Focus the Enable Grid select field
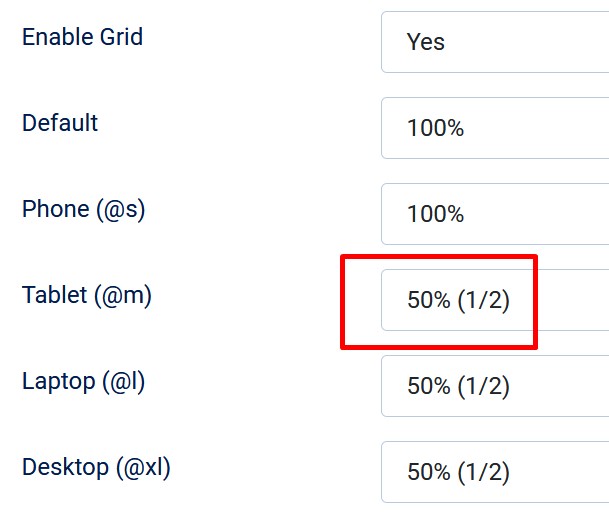The image size is (609, 515). pyautogui.click(x=540, y=42)
